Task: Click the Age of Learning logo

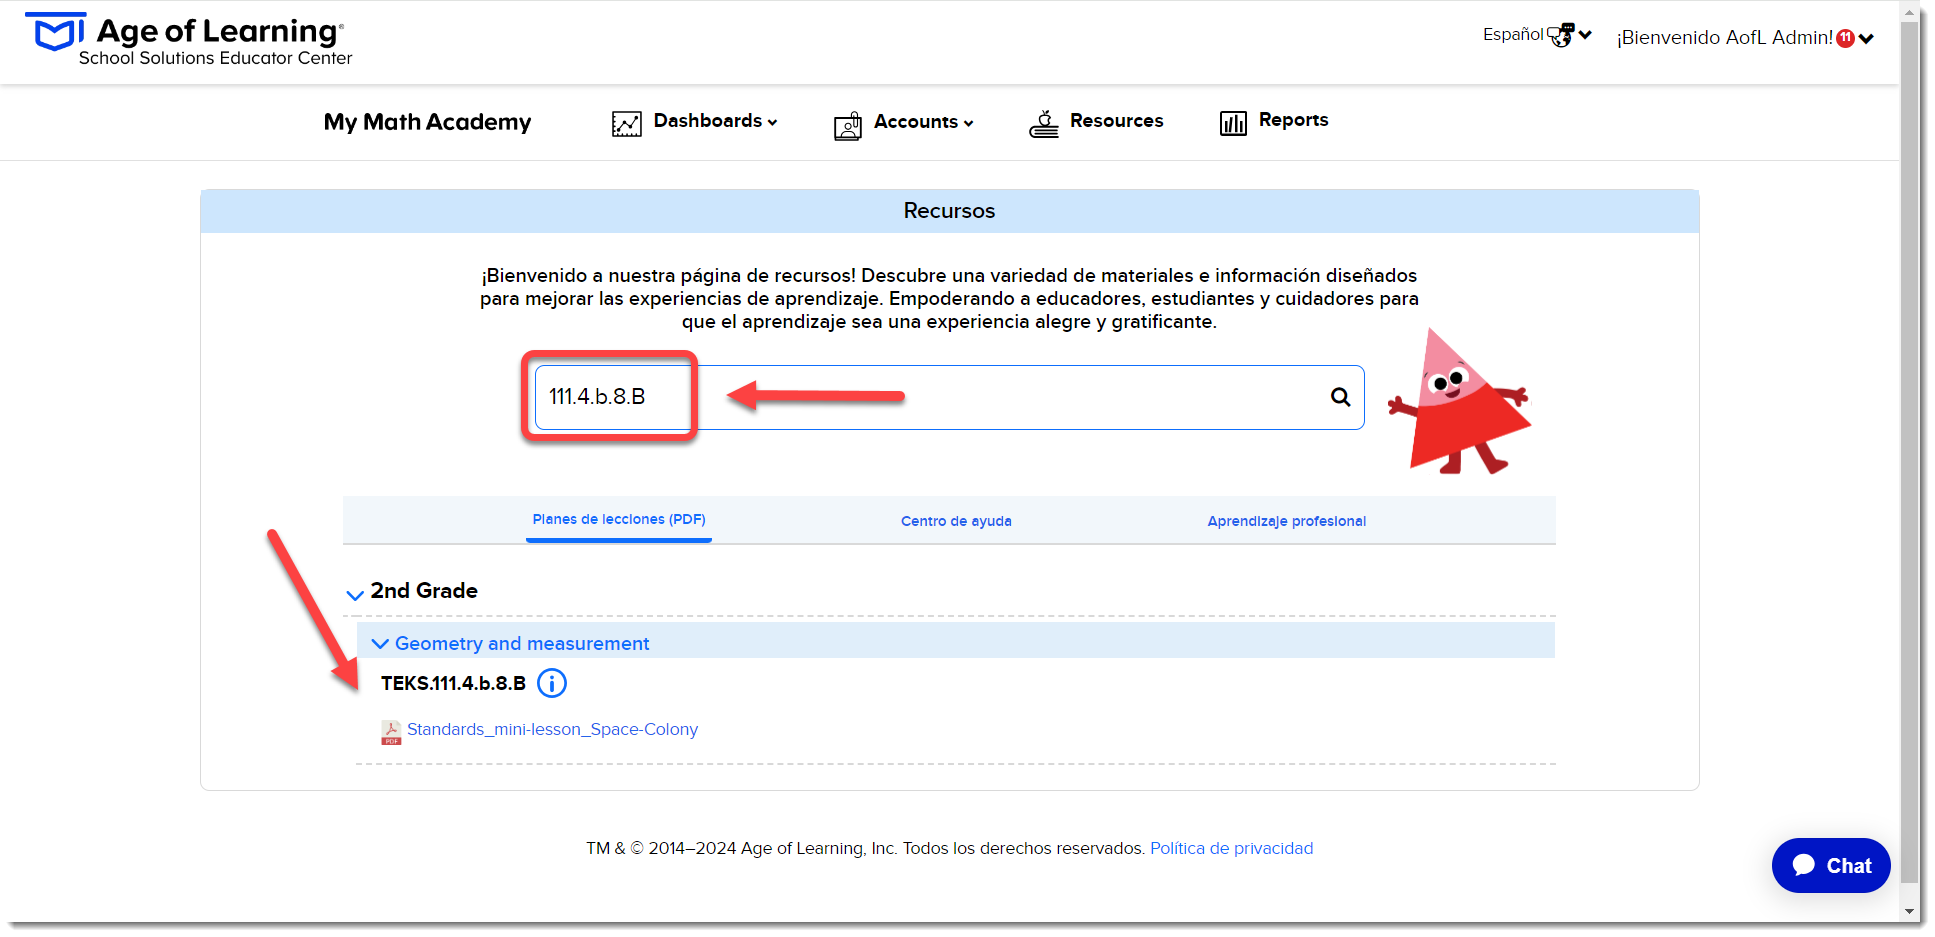Action: [188, 40]
